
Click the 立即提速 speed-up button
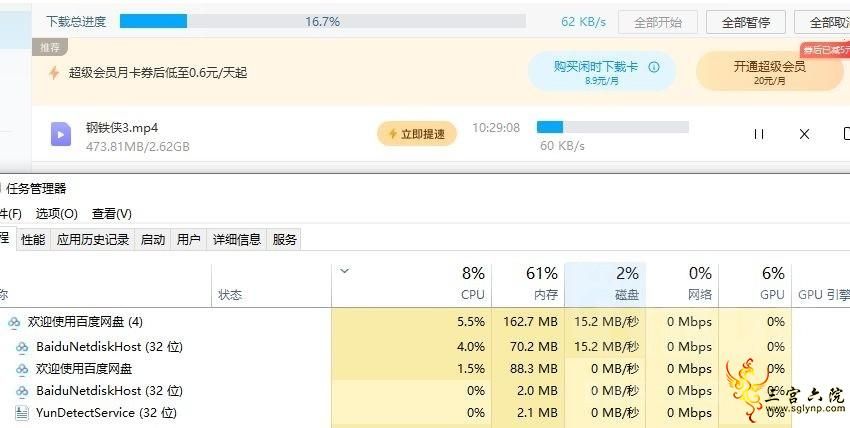click(x=417, y=134)
